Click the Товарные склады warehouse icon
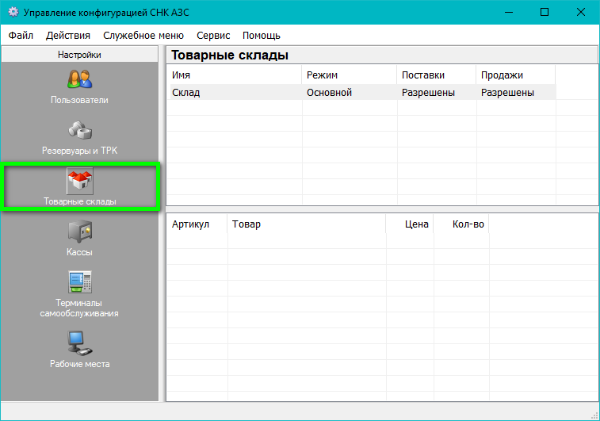The image size is (600, 421). pyautogui.click(x=79, y=181)
